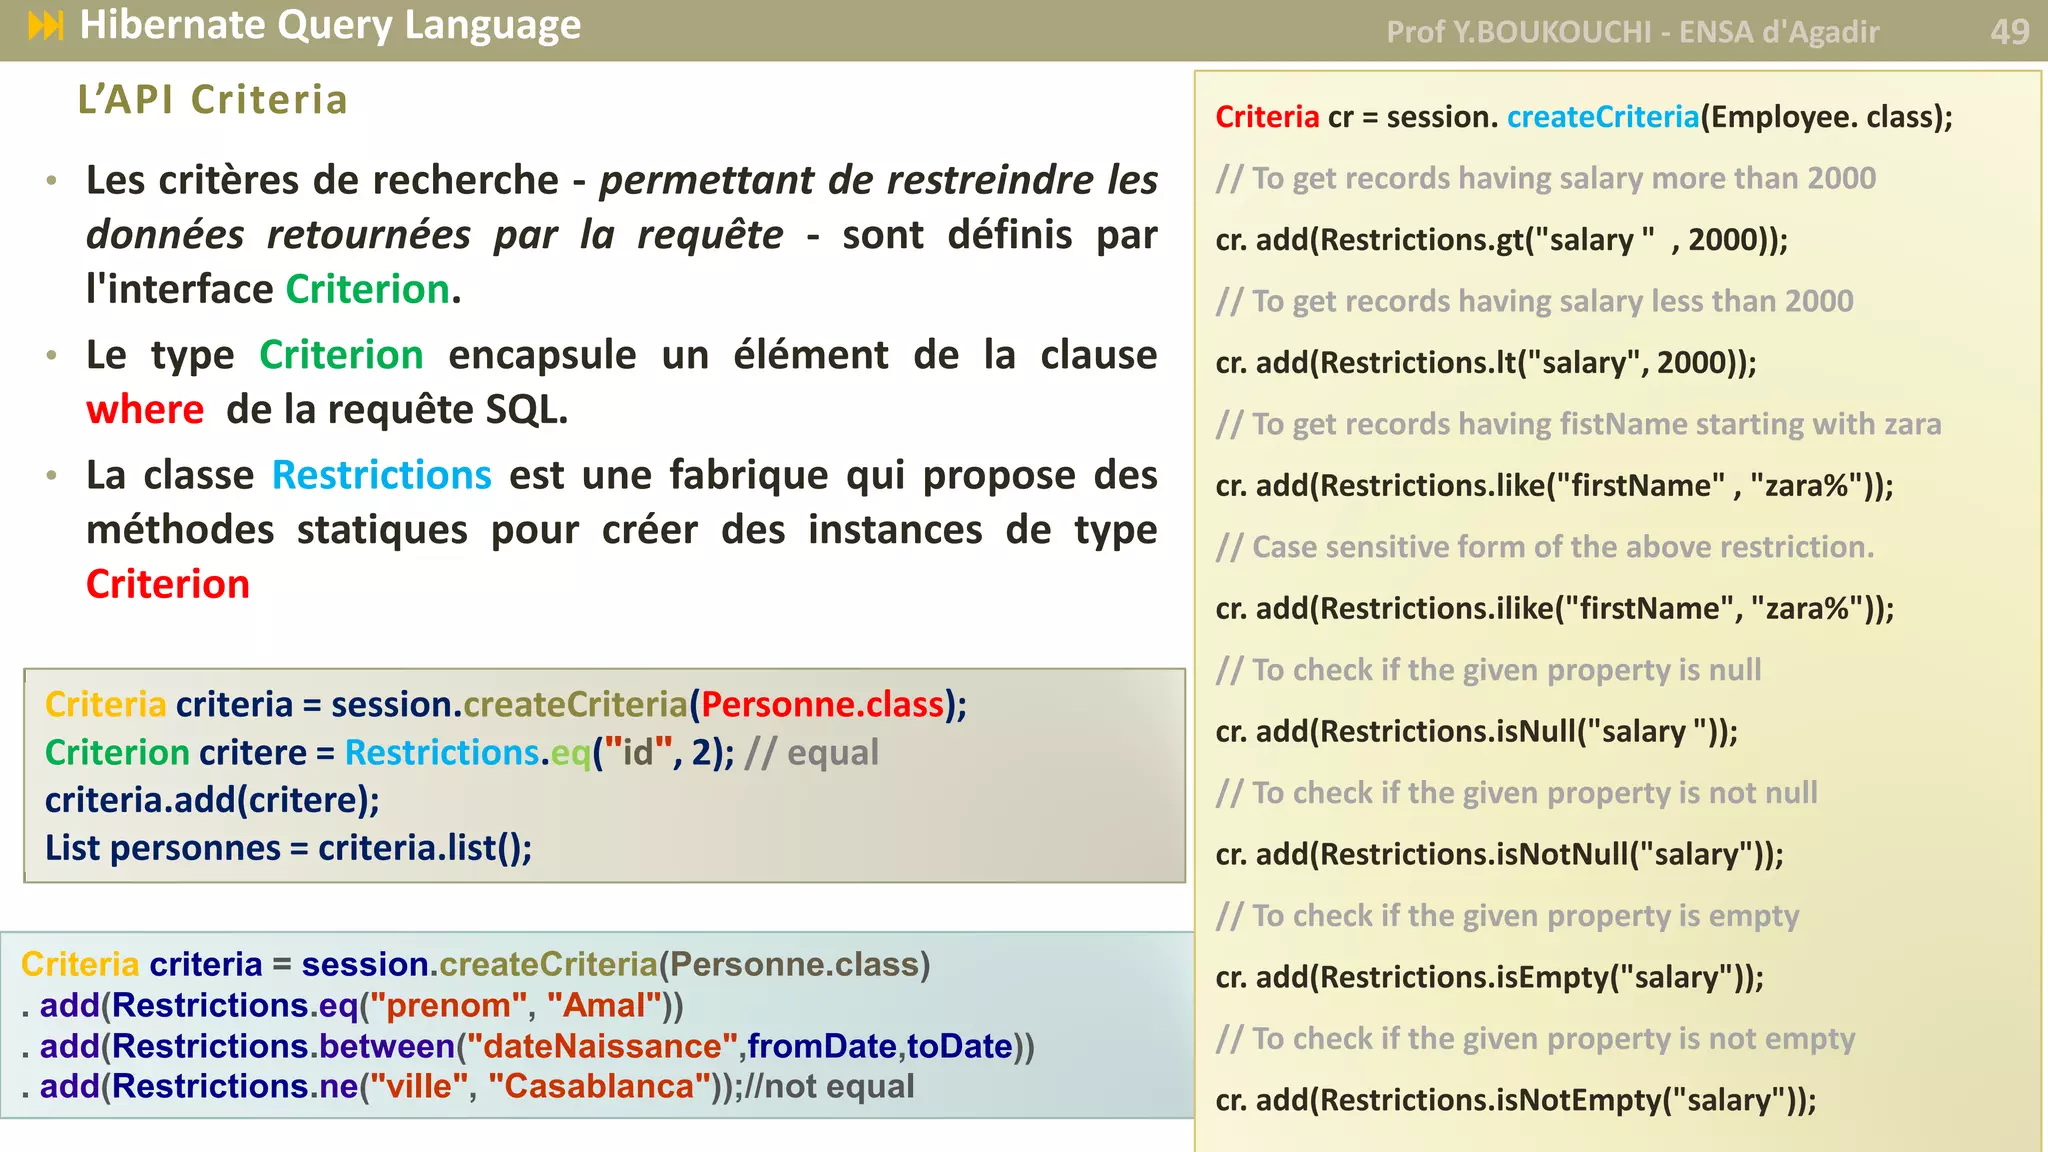Image resolution: width=2048 pixels, height=1152 pixels.
Task: Click line 'Criterion critere = Restrictions.eq("id", 2);'
Action: click(x=390, y=752)
